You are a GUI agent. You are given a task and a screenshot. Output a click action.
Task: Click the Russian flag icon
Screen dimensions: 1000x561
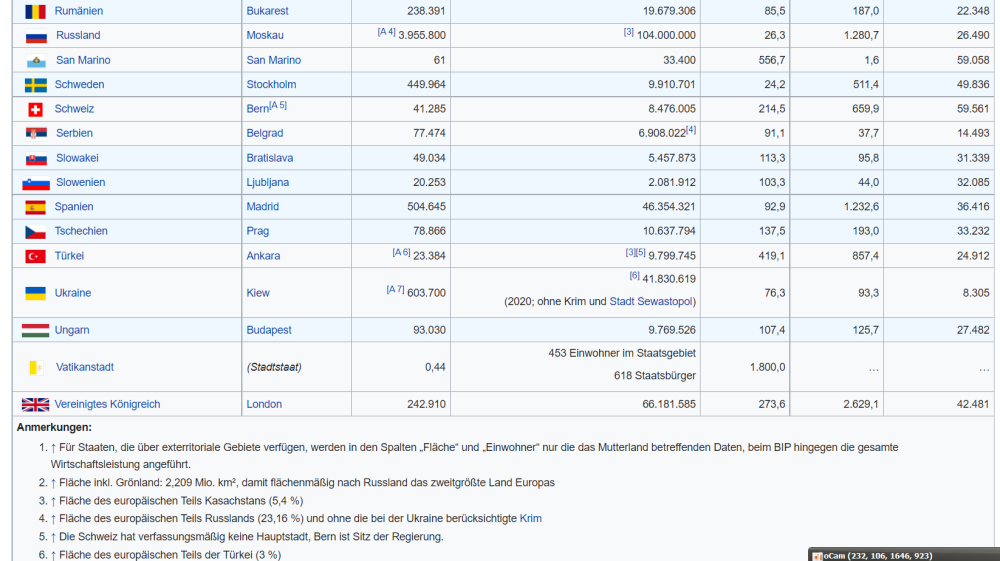point(36,36)
